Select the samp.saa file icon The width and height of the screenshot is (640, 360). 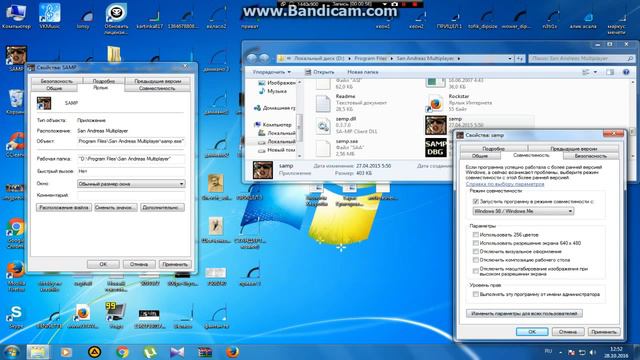point(323,148)
